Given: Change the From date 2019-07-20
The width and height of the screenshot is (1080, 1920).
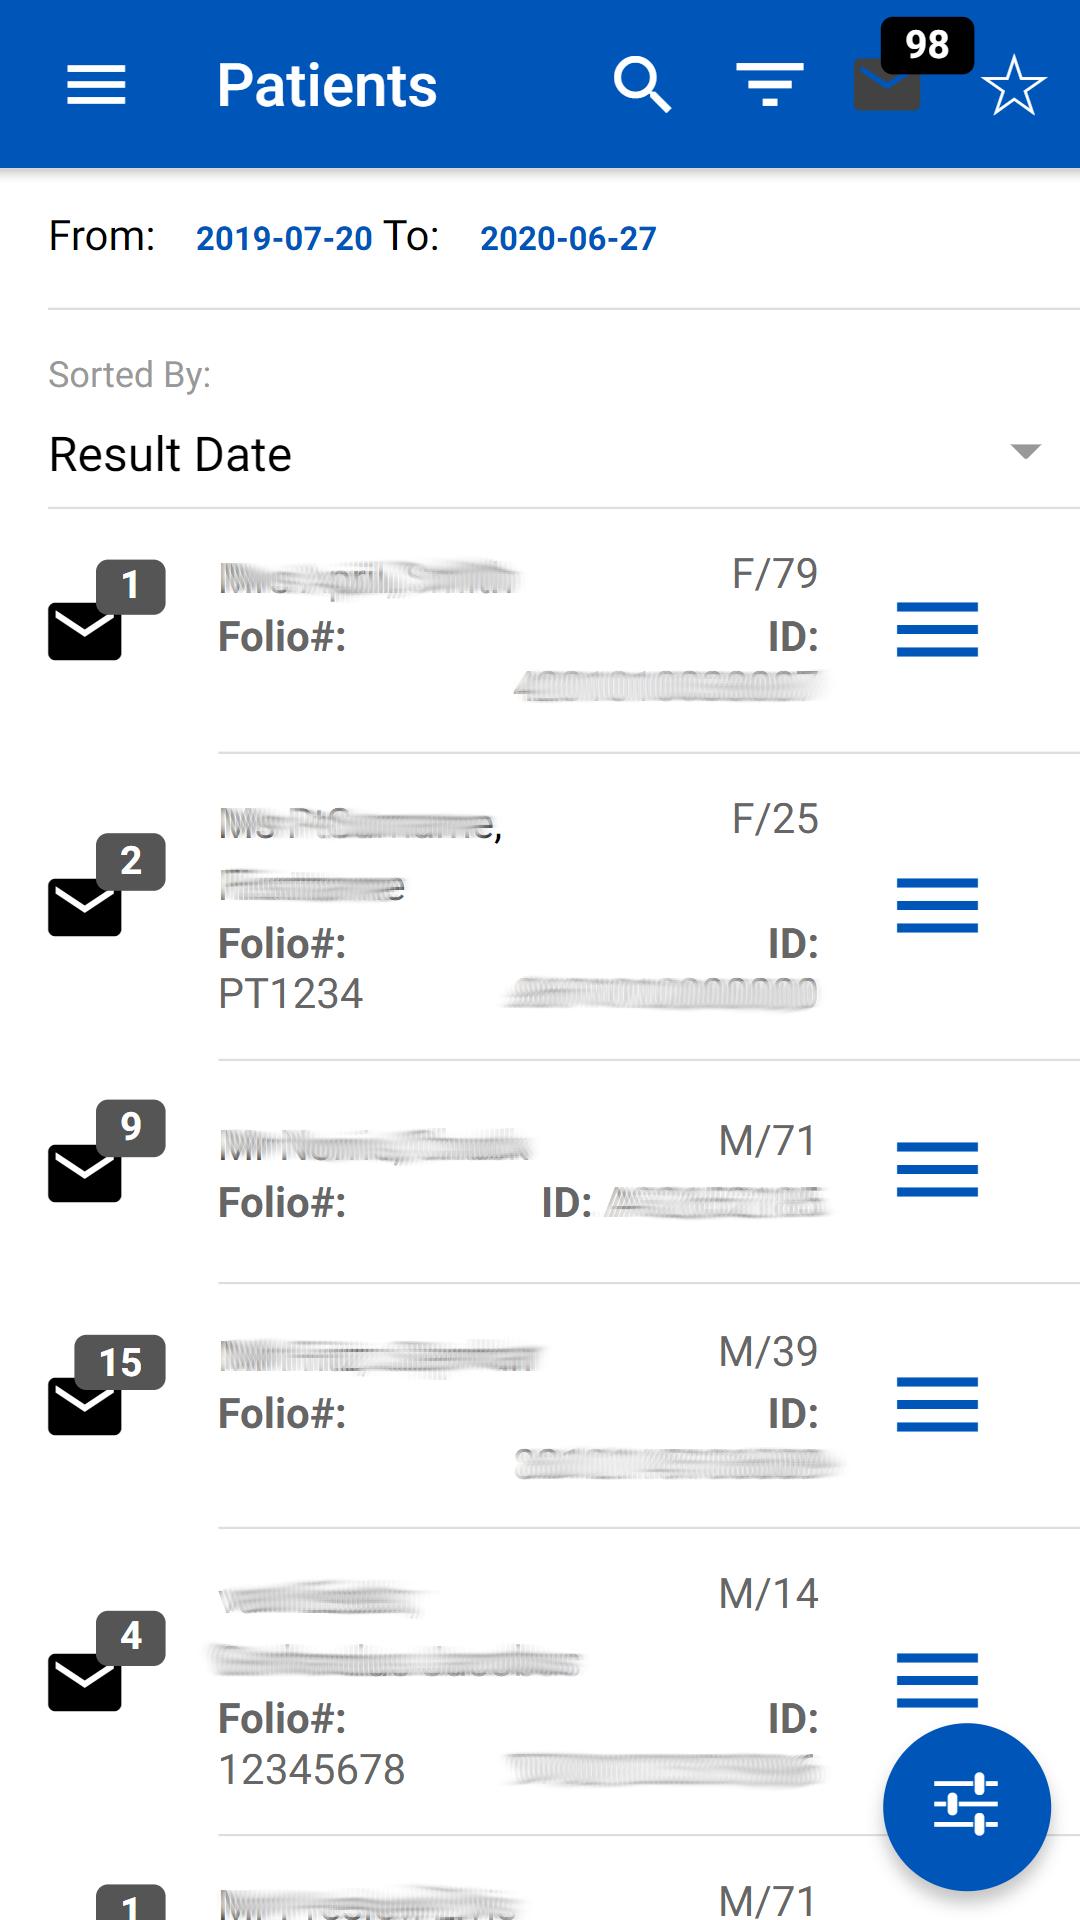Looking at the screenshot, I should click(284, 238).
